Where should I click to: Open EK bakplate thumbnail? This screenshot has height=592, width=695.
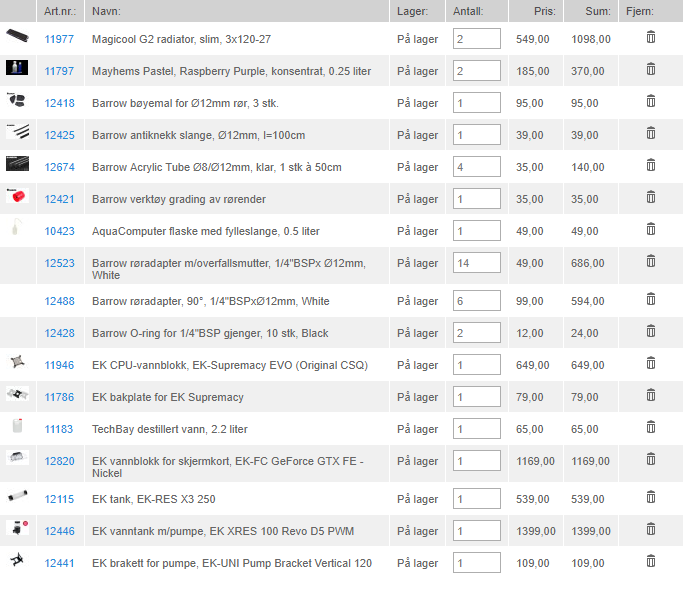point(17,393)
